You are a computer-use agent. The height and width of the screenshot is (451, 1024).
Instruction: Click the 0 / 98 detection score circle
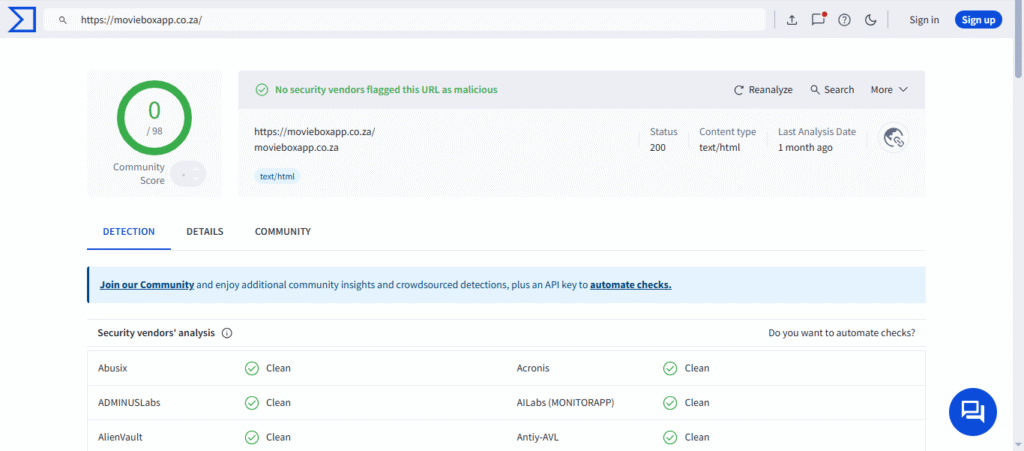pyautogui.click(x=154, y=118)
